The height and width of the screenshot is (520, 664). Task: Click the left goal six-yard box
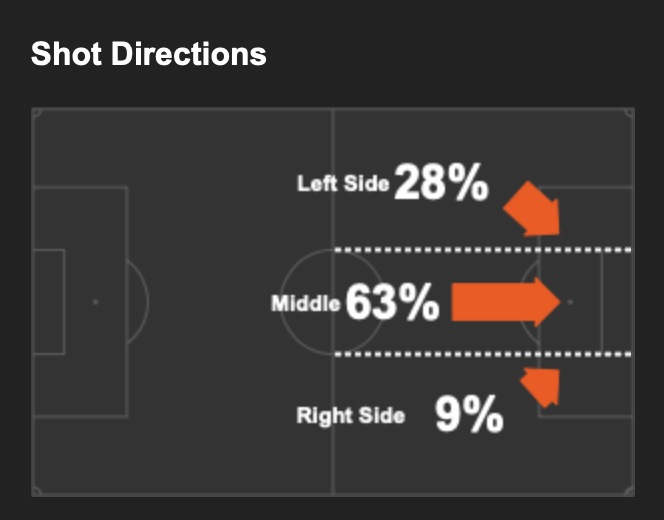[49, 301]
